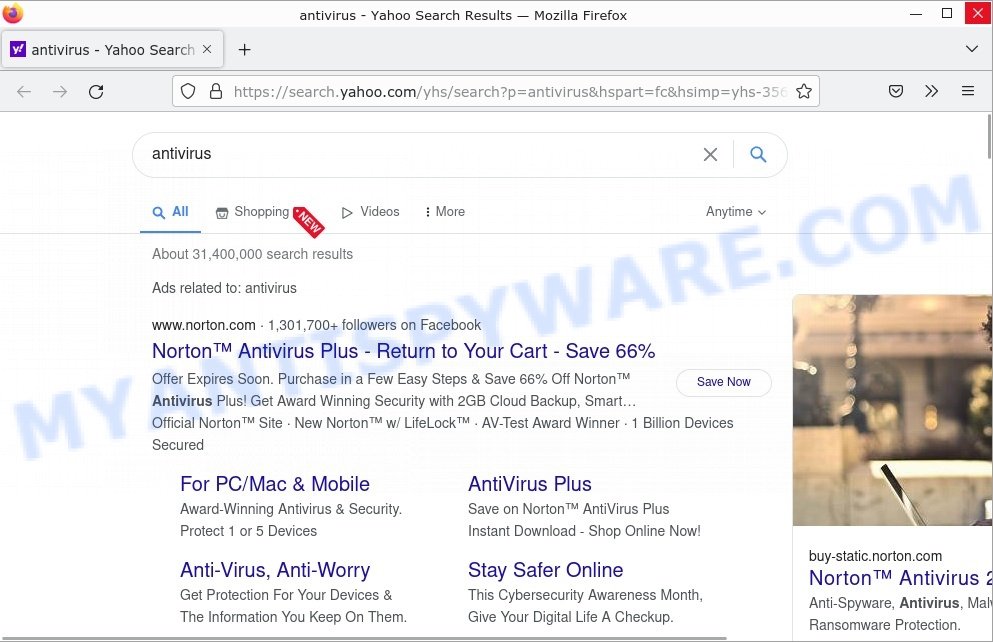
Task: Show more toolbar tools overflow
Action: [x=931, y=91]
